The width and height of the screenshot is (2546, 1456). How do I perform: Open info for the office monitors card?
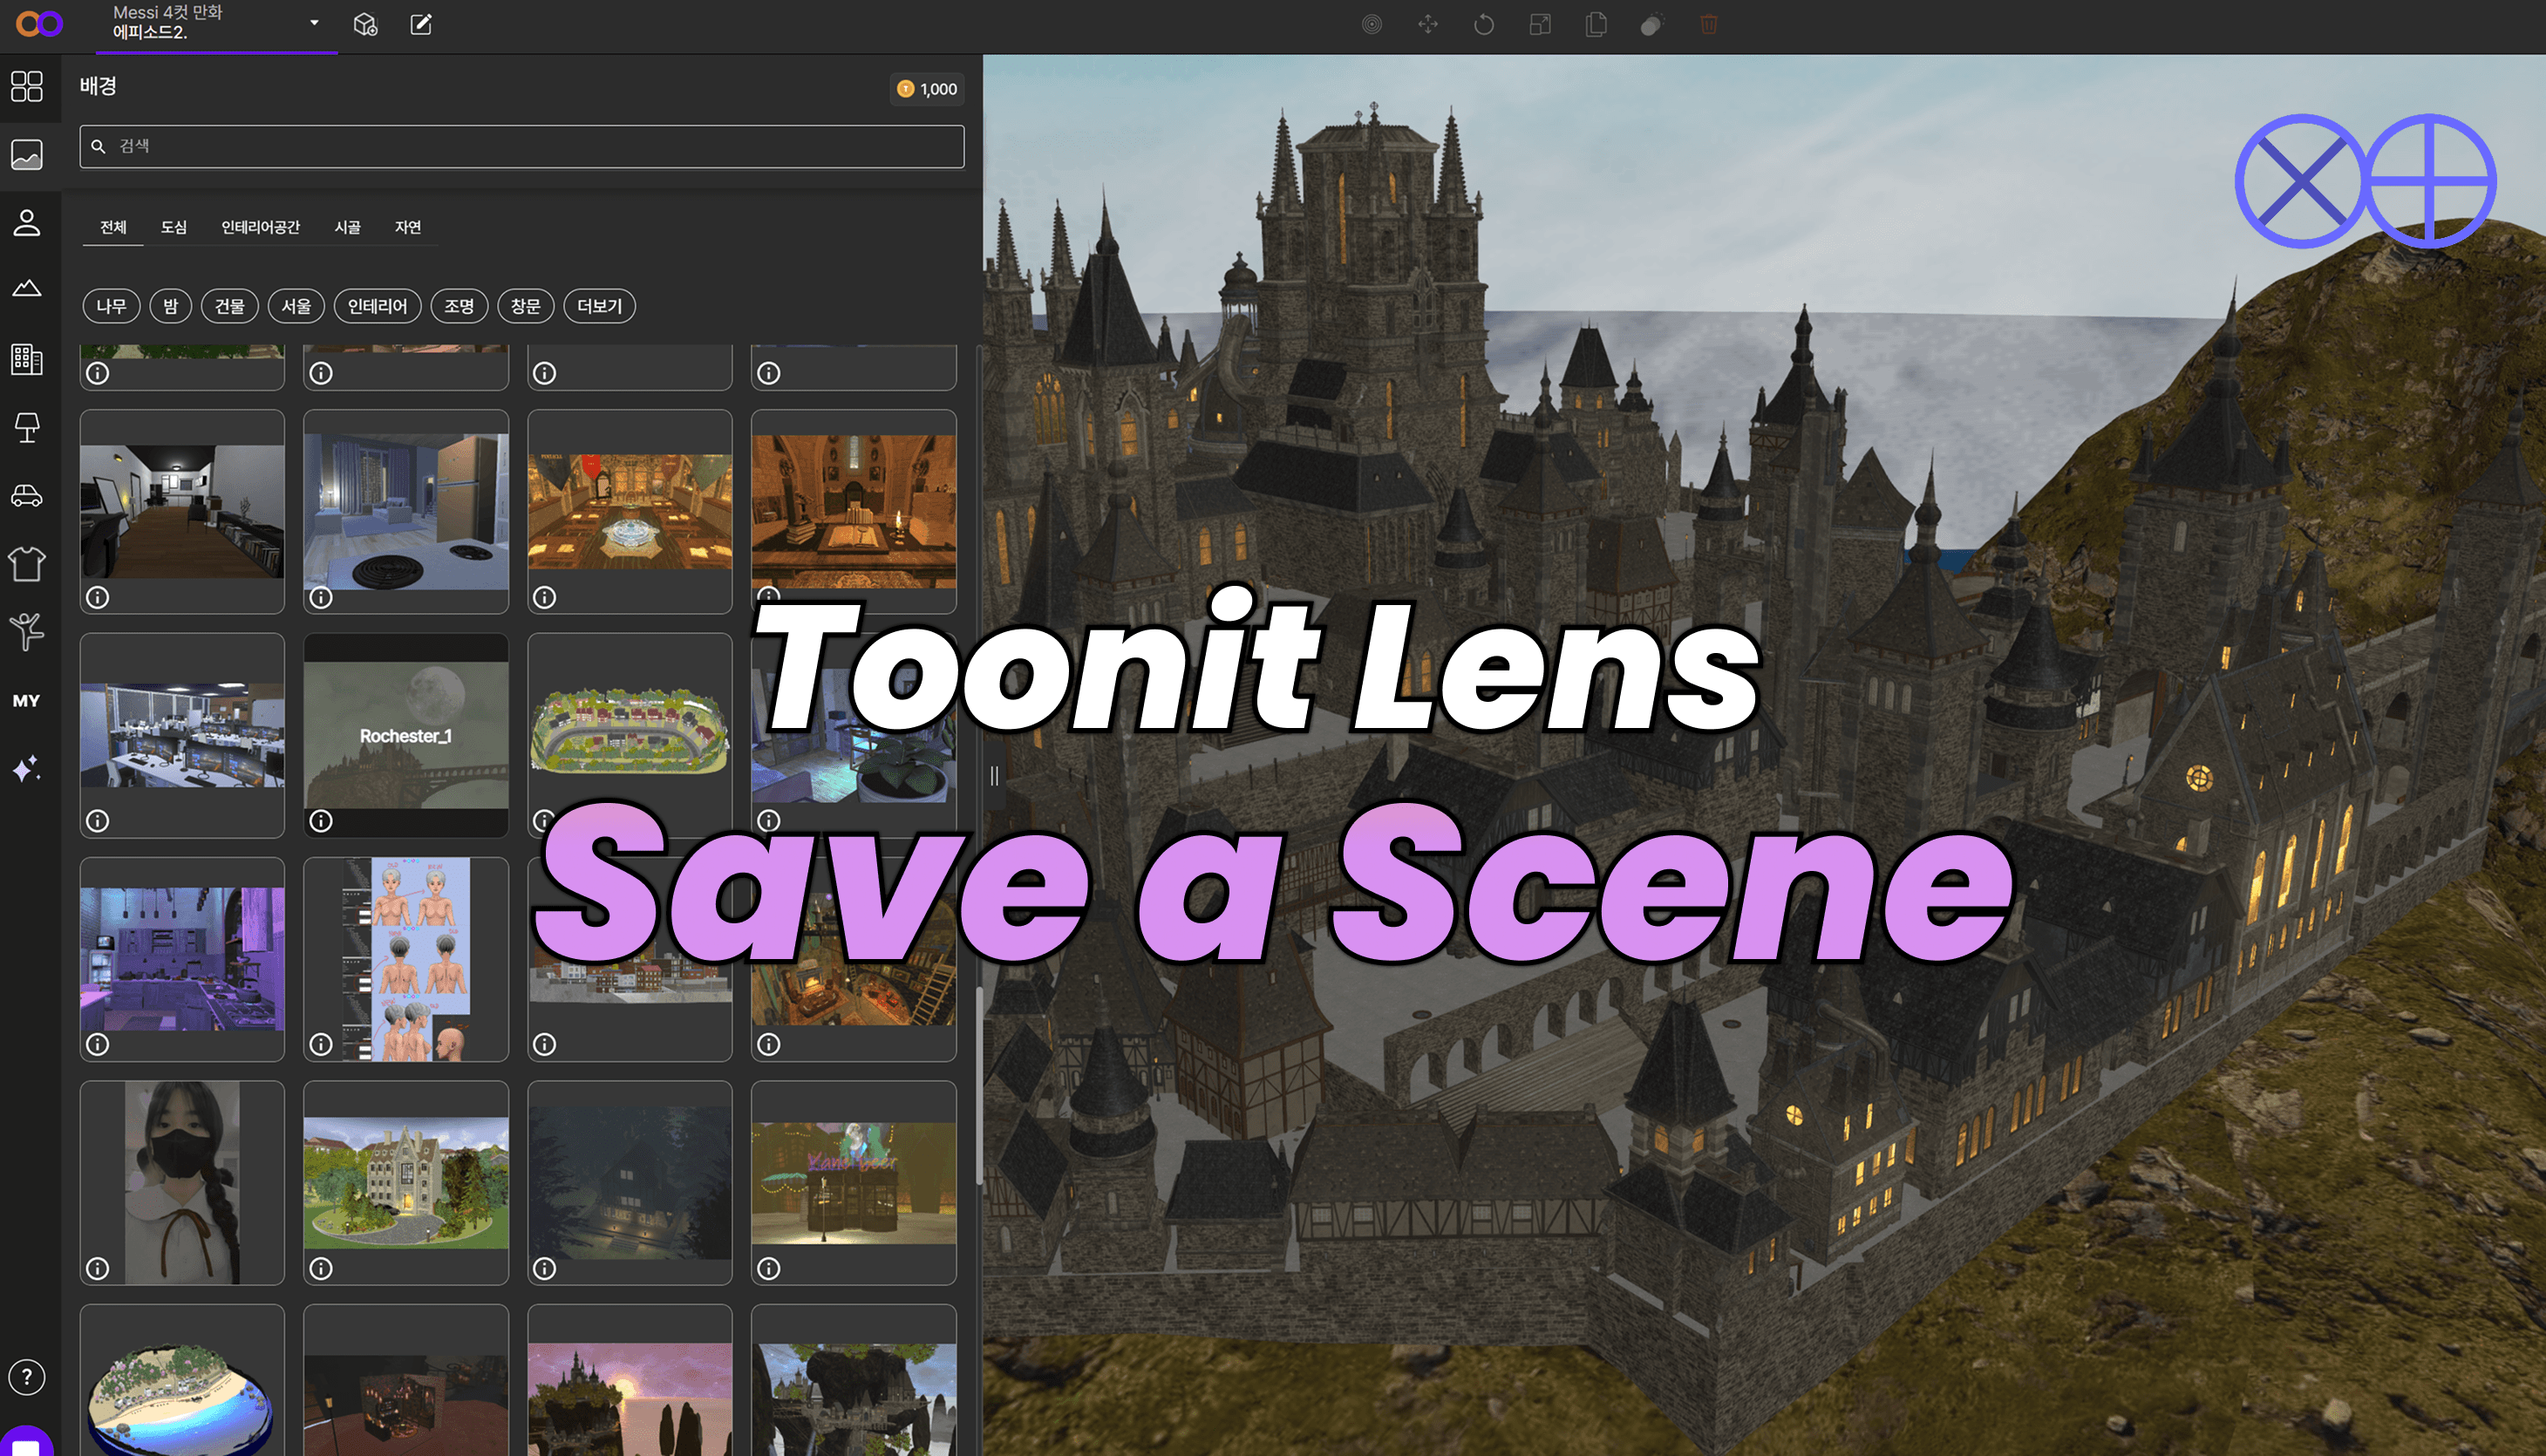point(97,821)
